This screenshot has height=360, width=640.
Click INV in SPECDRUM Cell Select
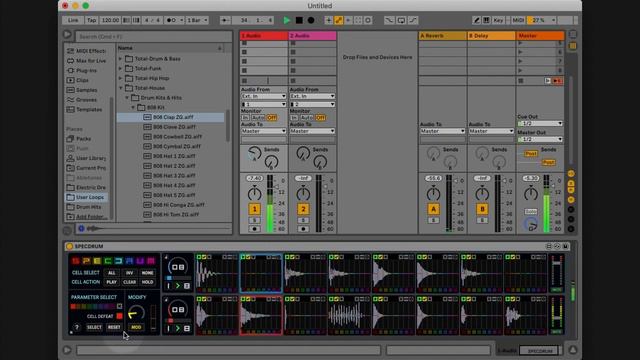pyautogui.click(x=129, y=273)
